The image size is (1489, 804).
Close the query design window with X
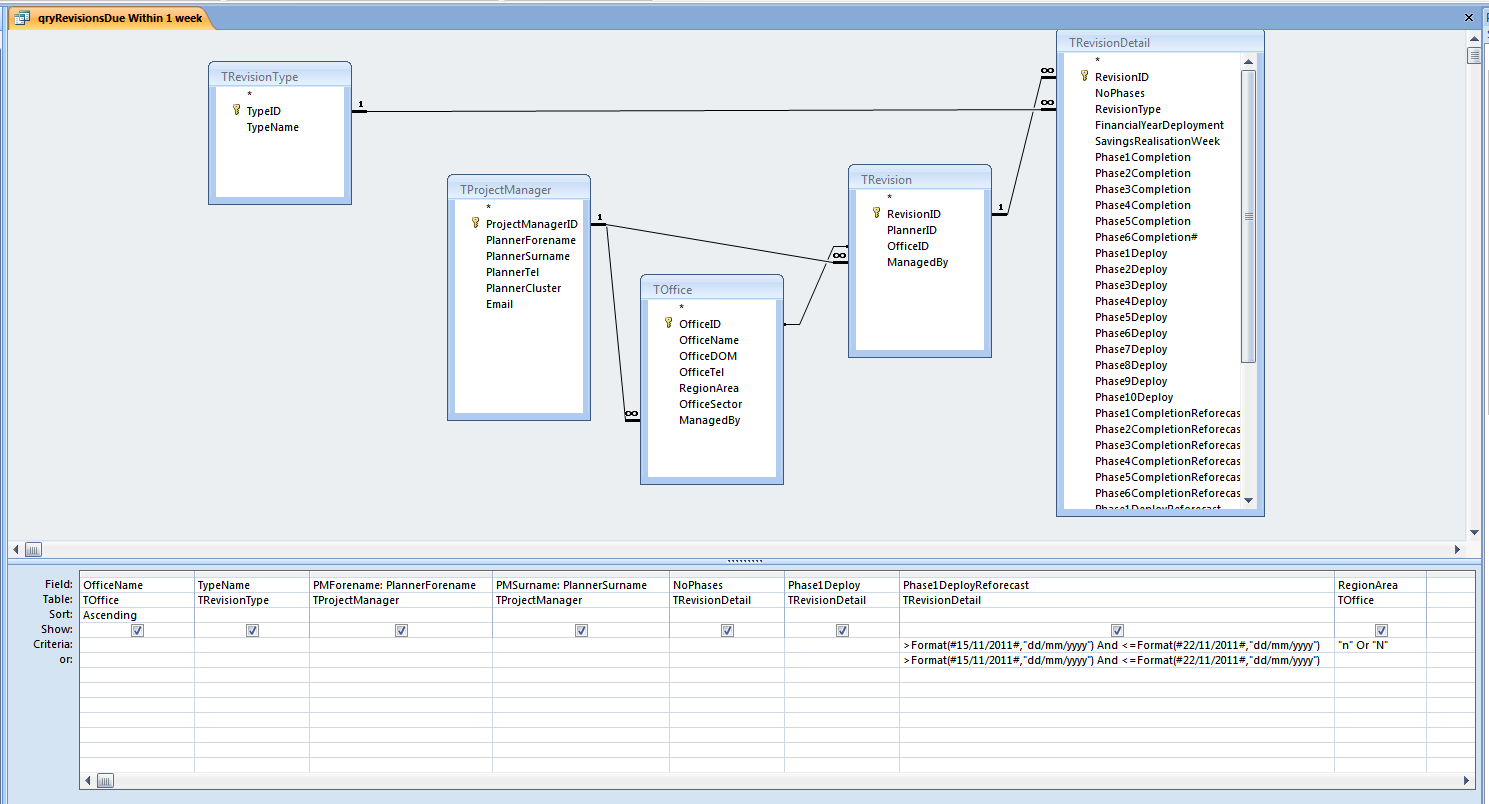click(1469, 18)
